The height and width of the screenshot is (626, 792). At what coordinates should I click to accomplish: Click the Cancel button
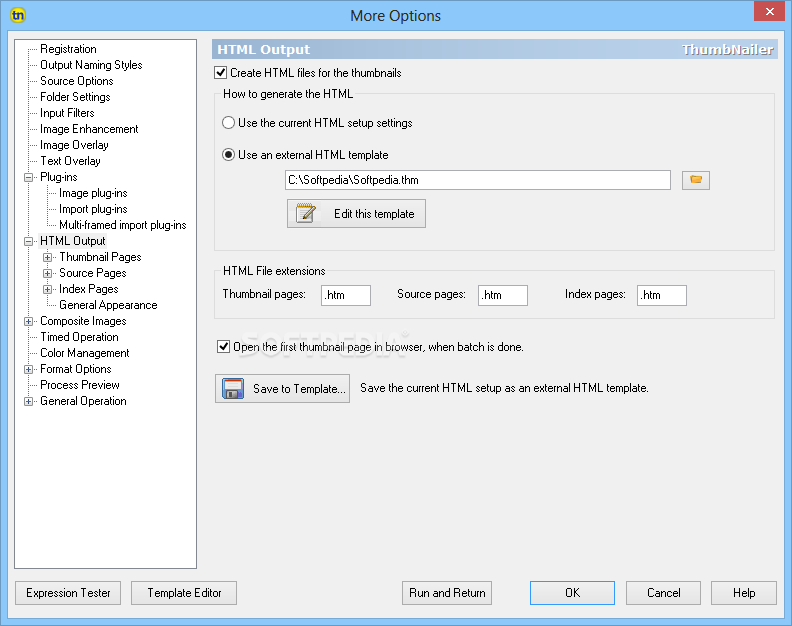[663, 593]
